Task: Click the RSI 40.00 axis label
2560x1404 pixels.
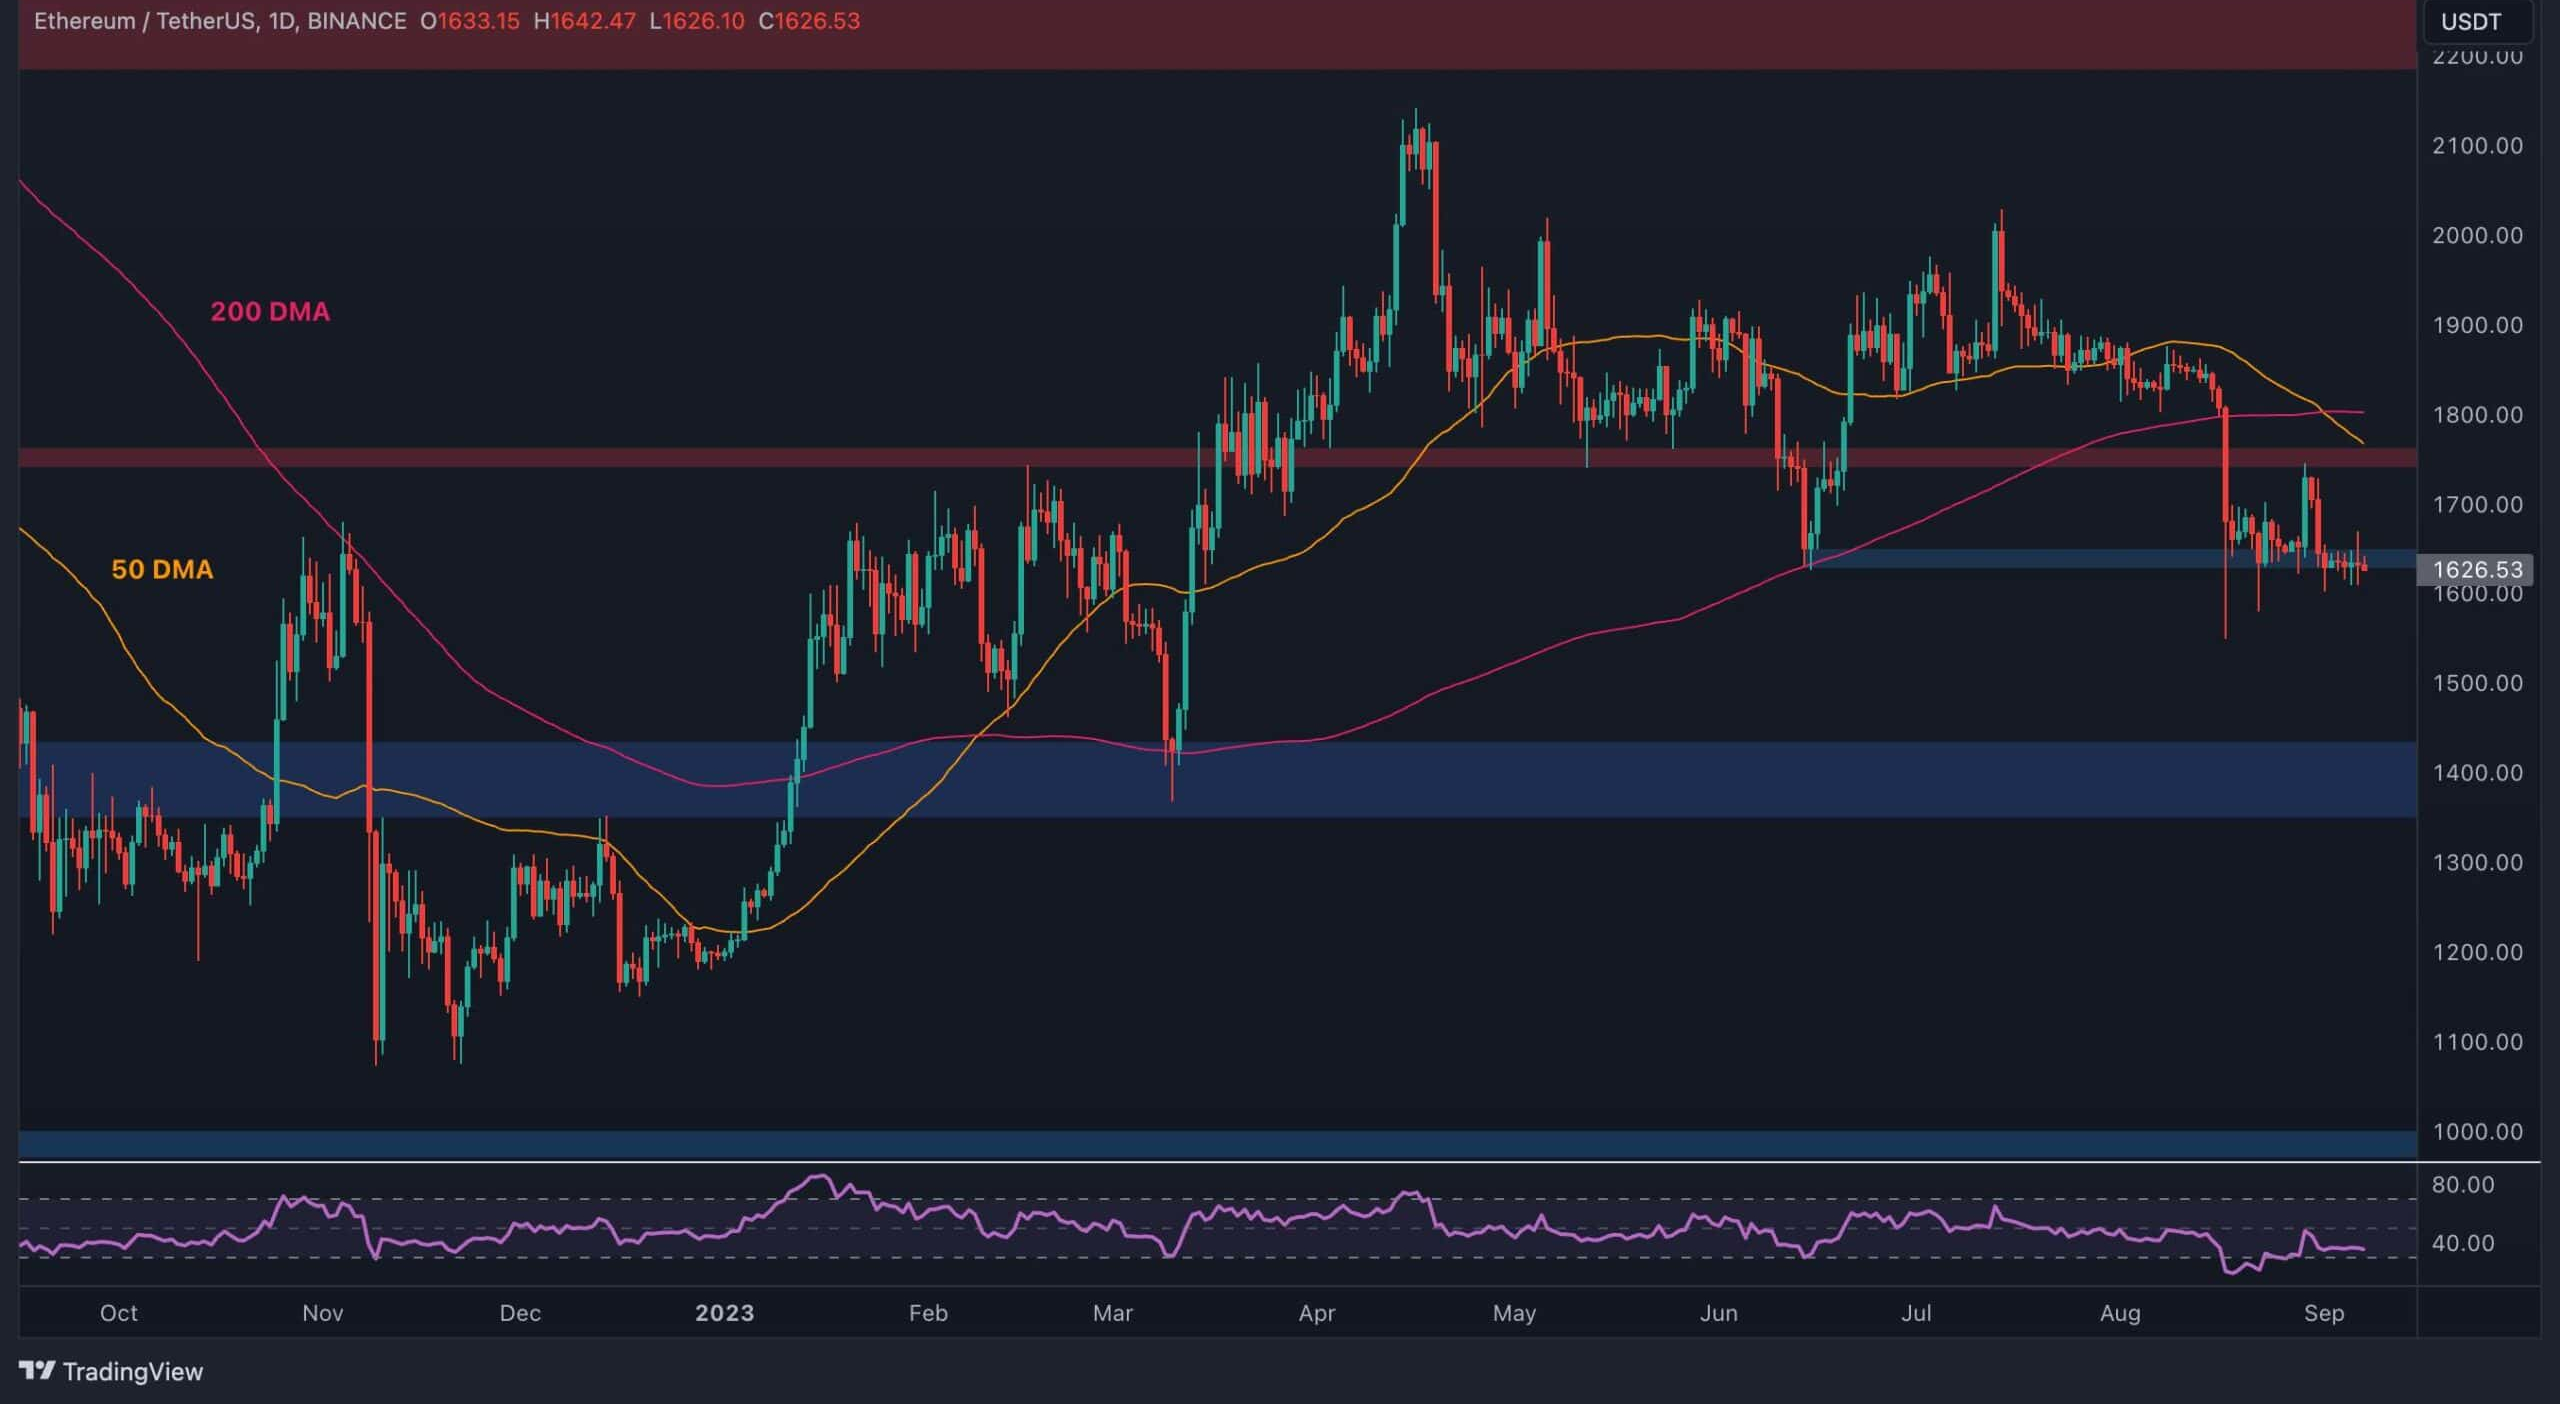Action: click(2463, 1243)
